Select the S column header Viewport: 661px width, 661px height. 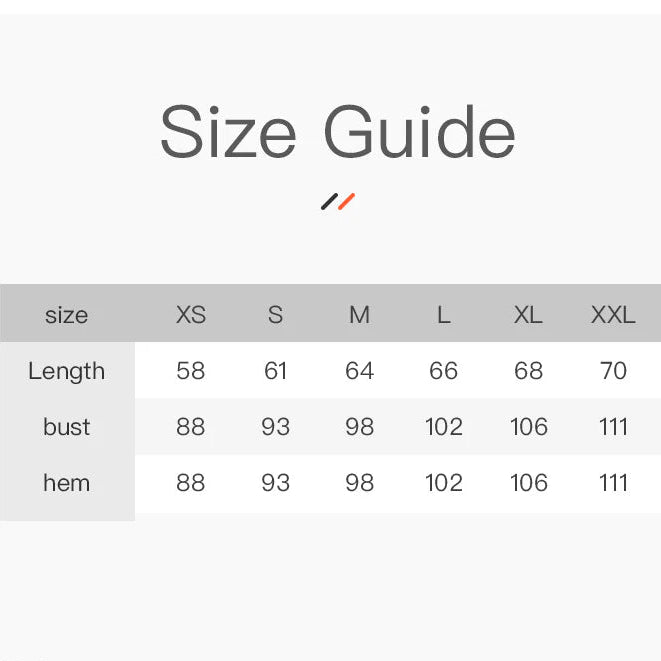coord(275,315)
